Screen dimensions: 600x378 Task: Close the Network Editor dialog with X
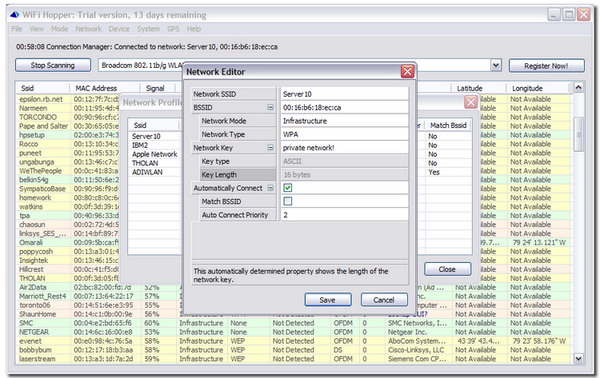pyautogui.click(x=408, y=72)
